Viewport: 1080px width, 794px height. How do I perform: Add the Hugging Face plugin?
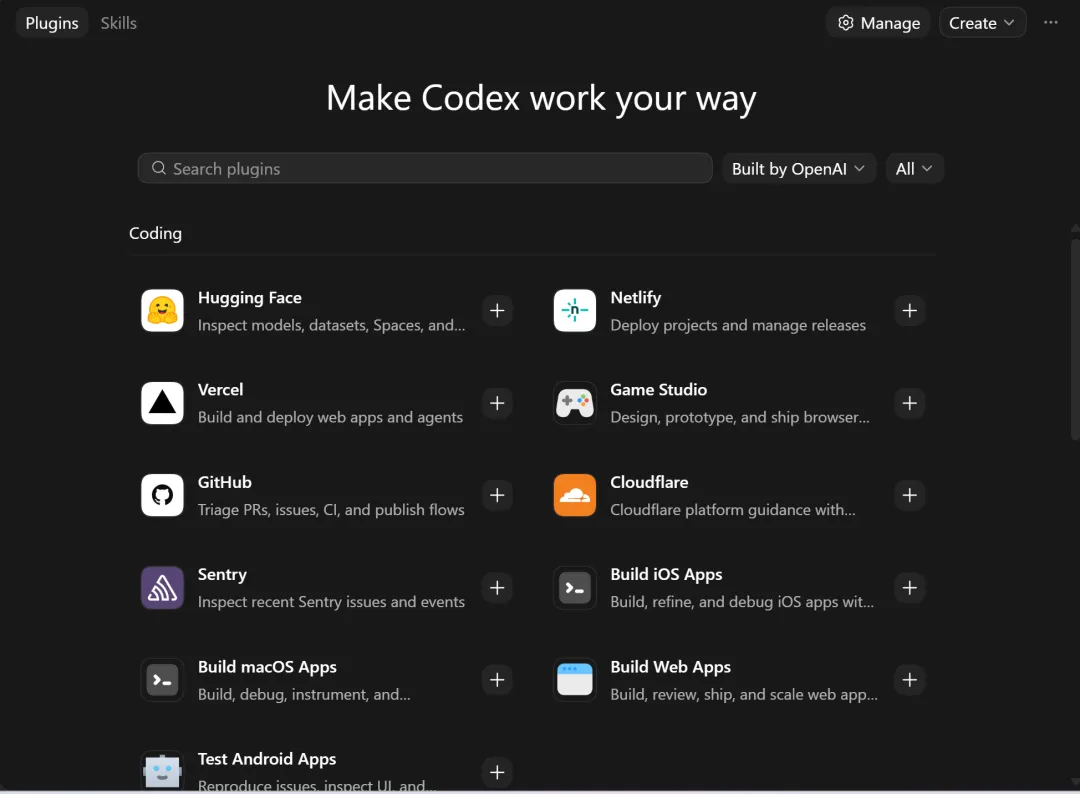[497, 311]
